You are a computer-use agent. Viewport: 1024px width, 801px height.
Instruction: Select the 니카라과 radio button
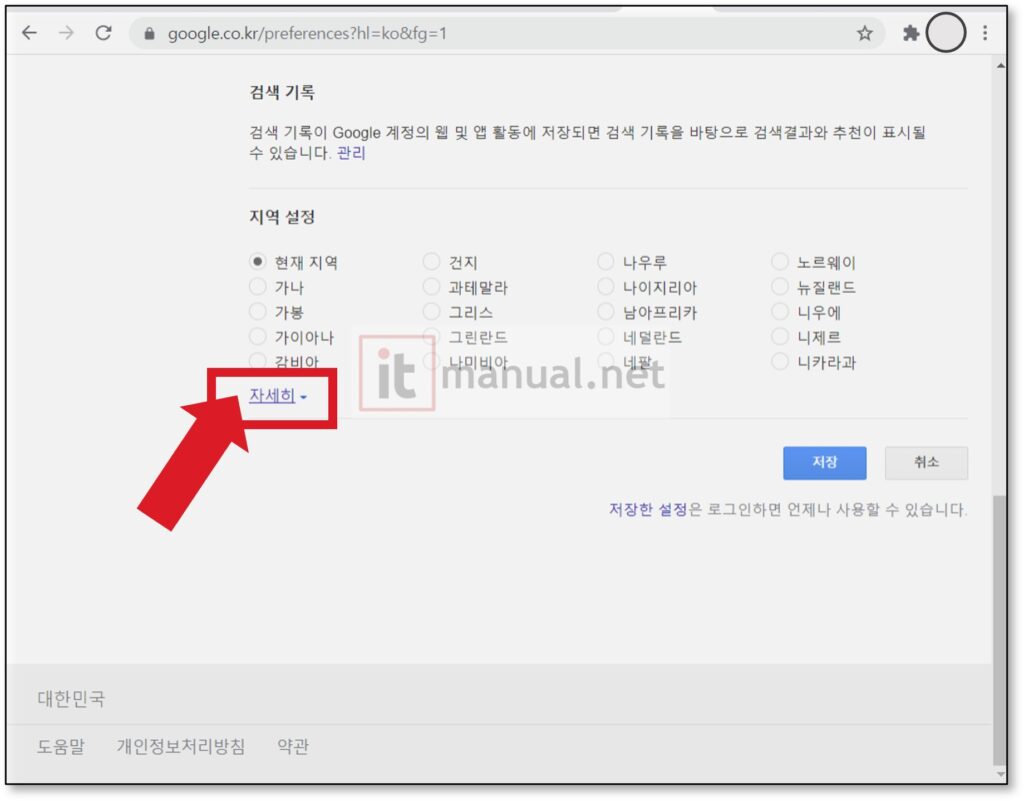click(780, 361)
